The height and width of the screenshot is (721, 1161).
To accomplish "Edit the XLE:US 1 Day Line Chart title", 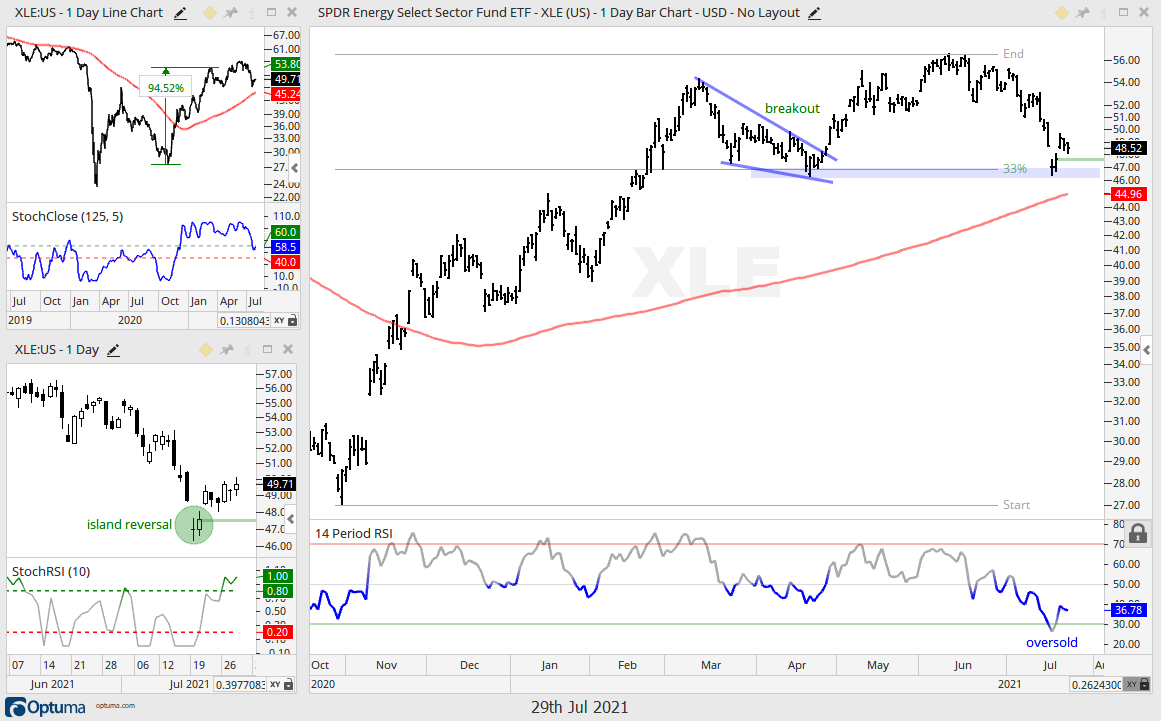I will [x=180, y=13].
